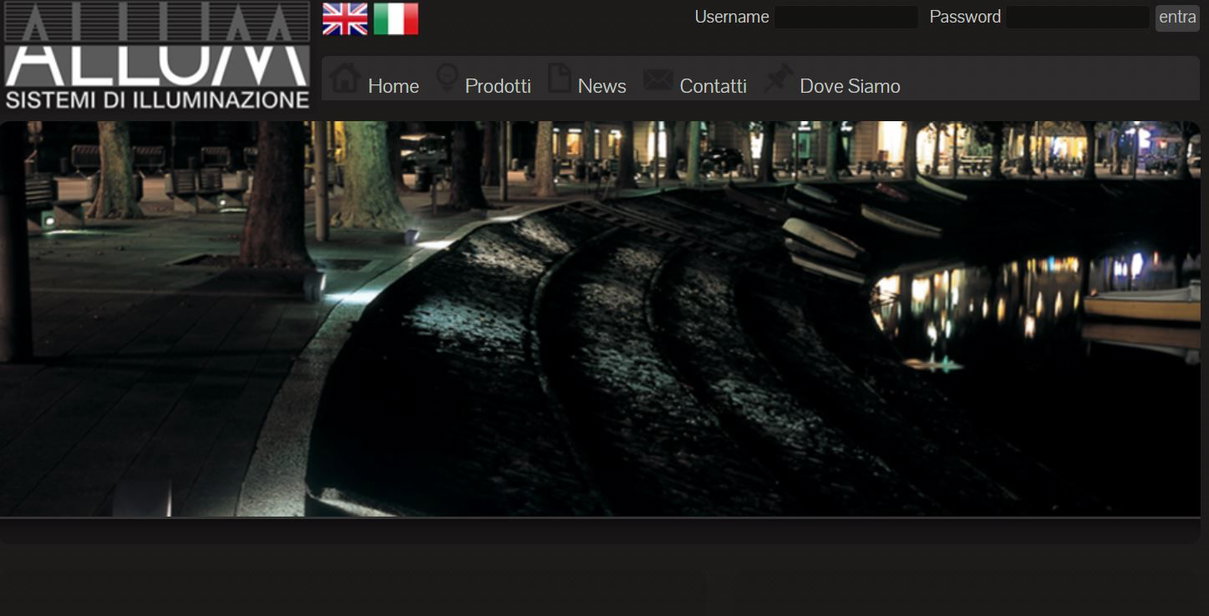The image size is (1209, 616).
Task: Click the Username label text
Action: click(x=732, y=17)
